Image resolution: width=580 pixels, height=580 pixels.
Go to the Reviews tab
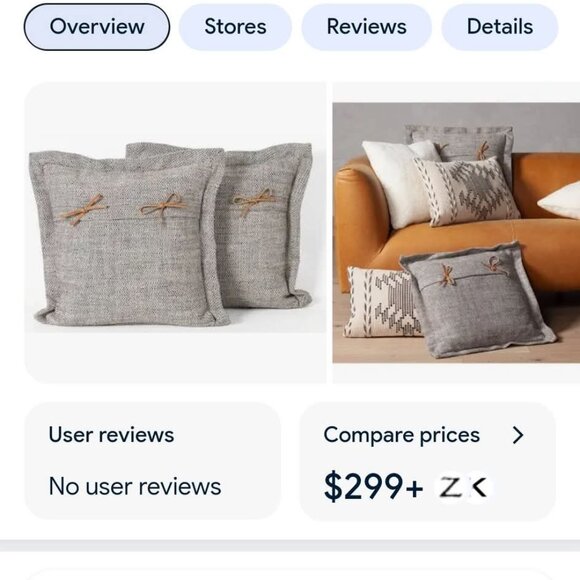click(x=366, y=27)
